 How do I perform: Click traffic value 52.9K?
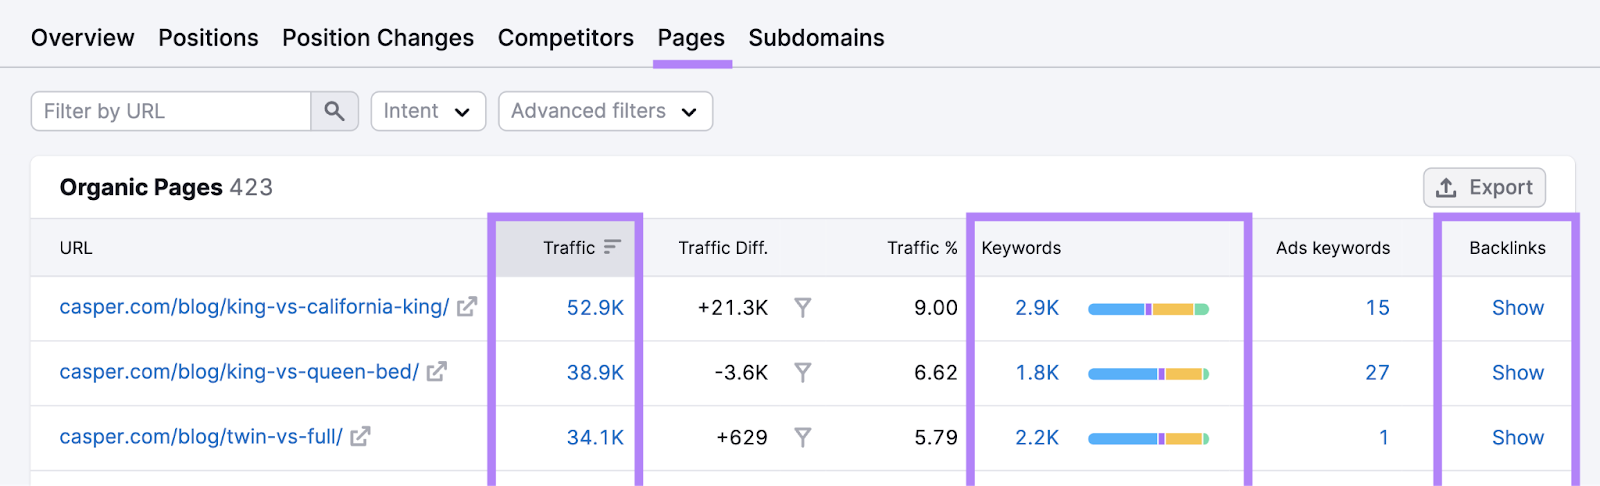pyautogui.click(x=595, y=308)
